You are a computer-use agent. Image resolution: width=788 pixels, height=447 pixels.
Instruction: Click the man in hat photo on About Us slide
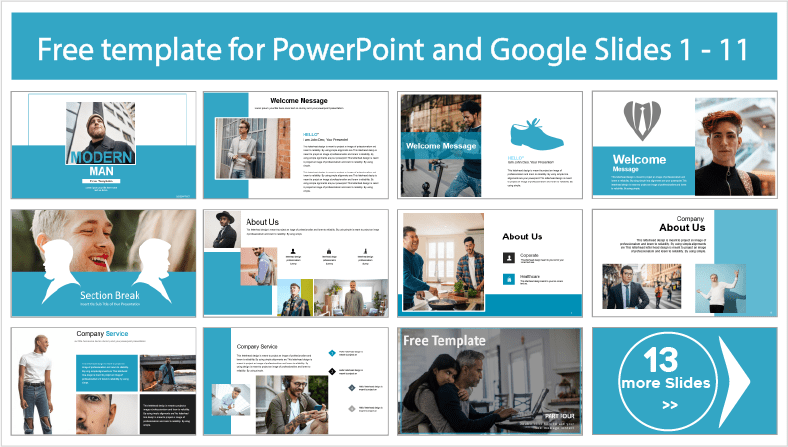(224, 229)
